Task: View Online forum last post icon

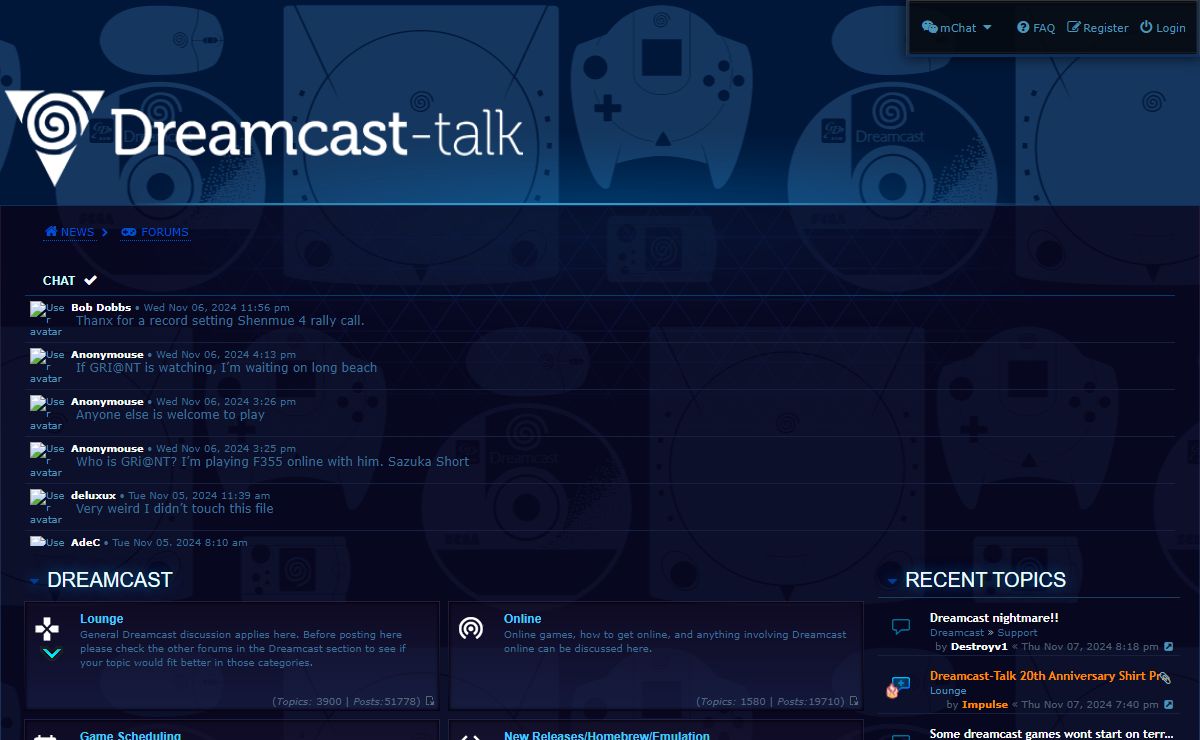Action: coord(854,702)
